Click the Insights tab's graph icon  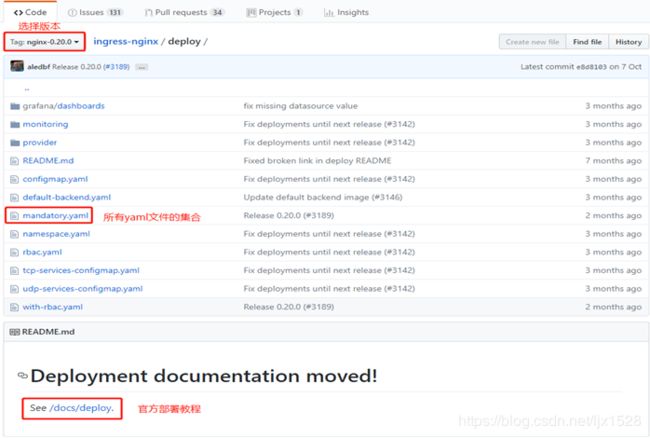tap(329, 13)
